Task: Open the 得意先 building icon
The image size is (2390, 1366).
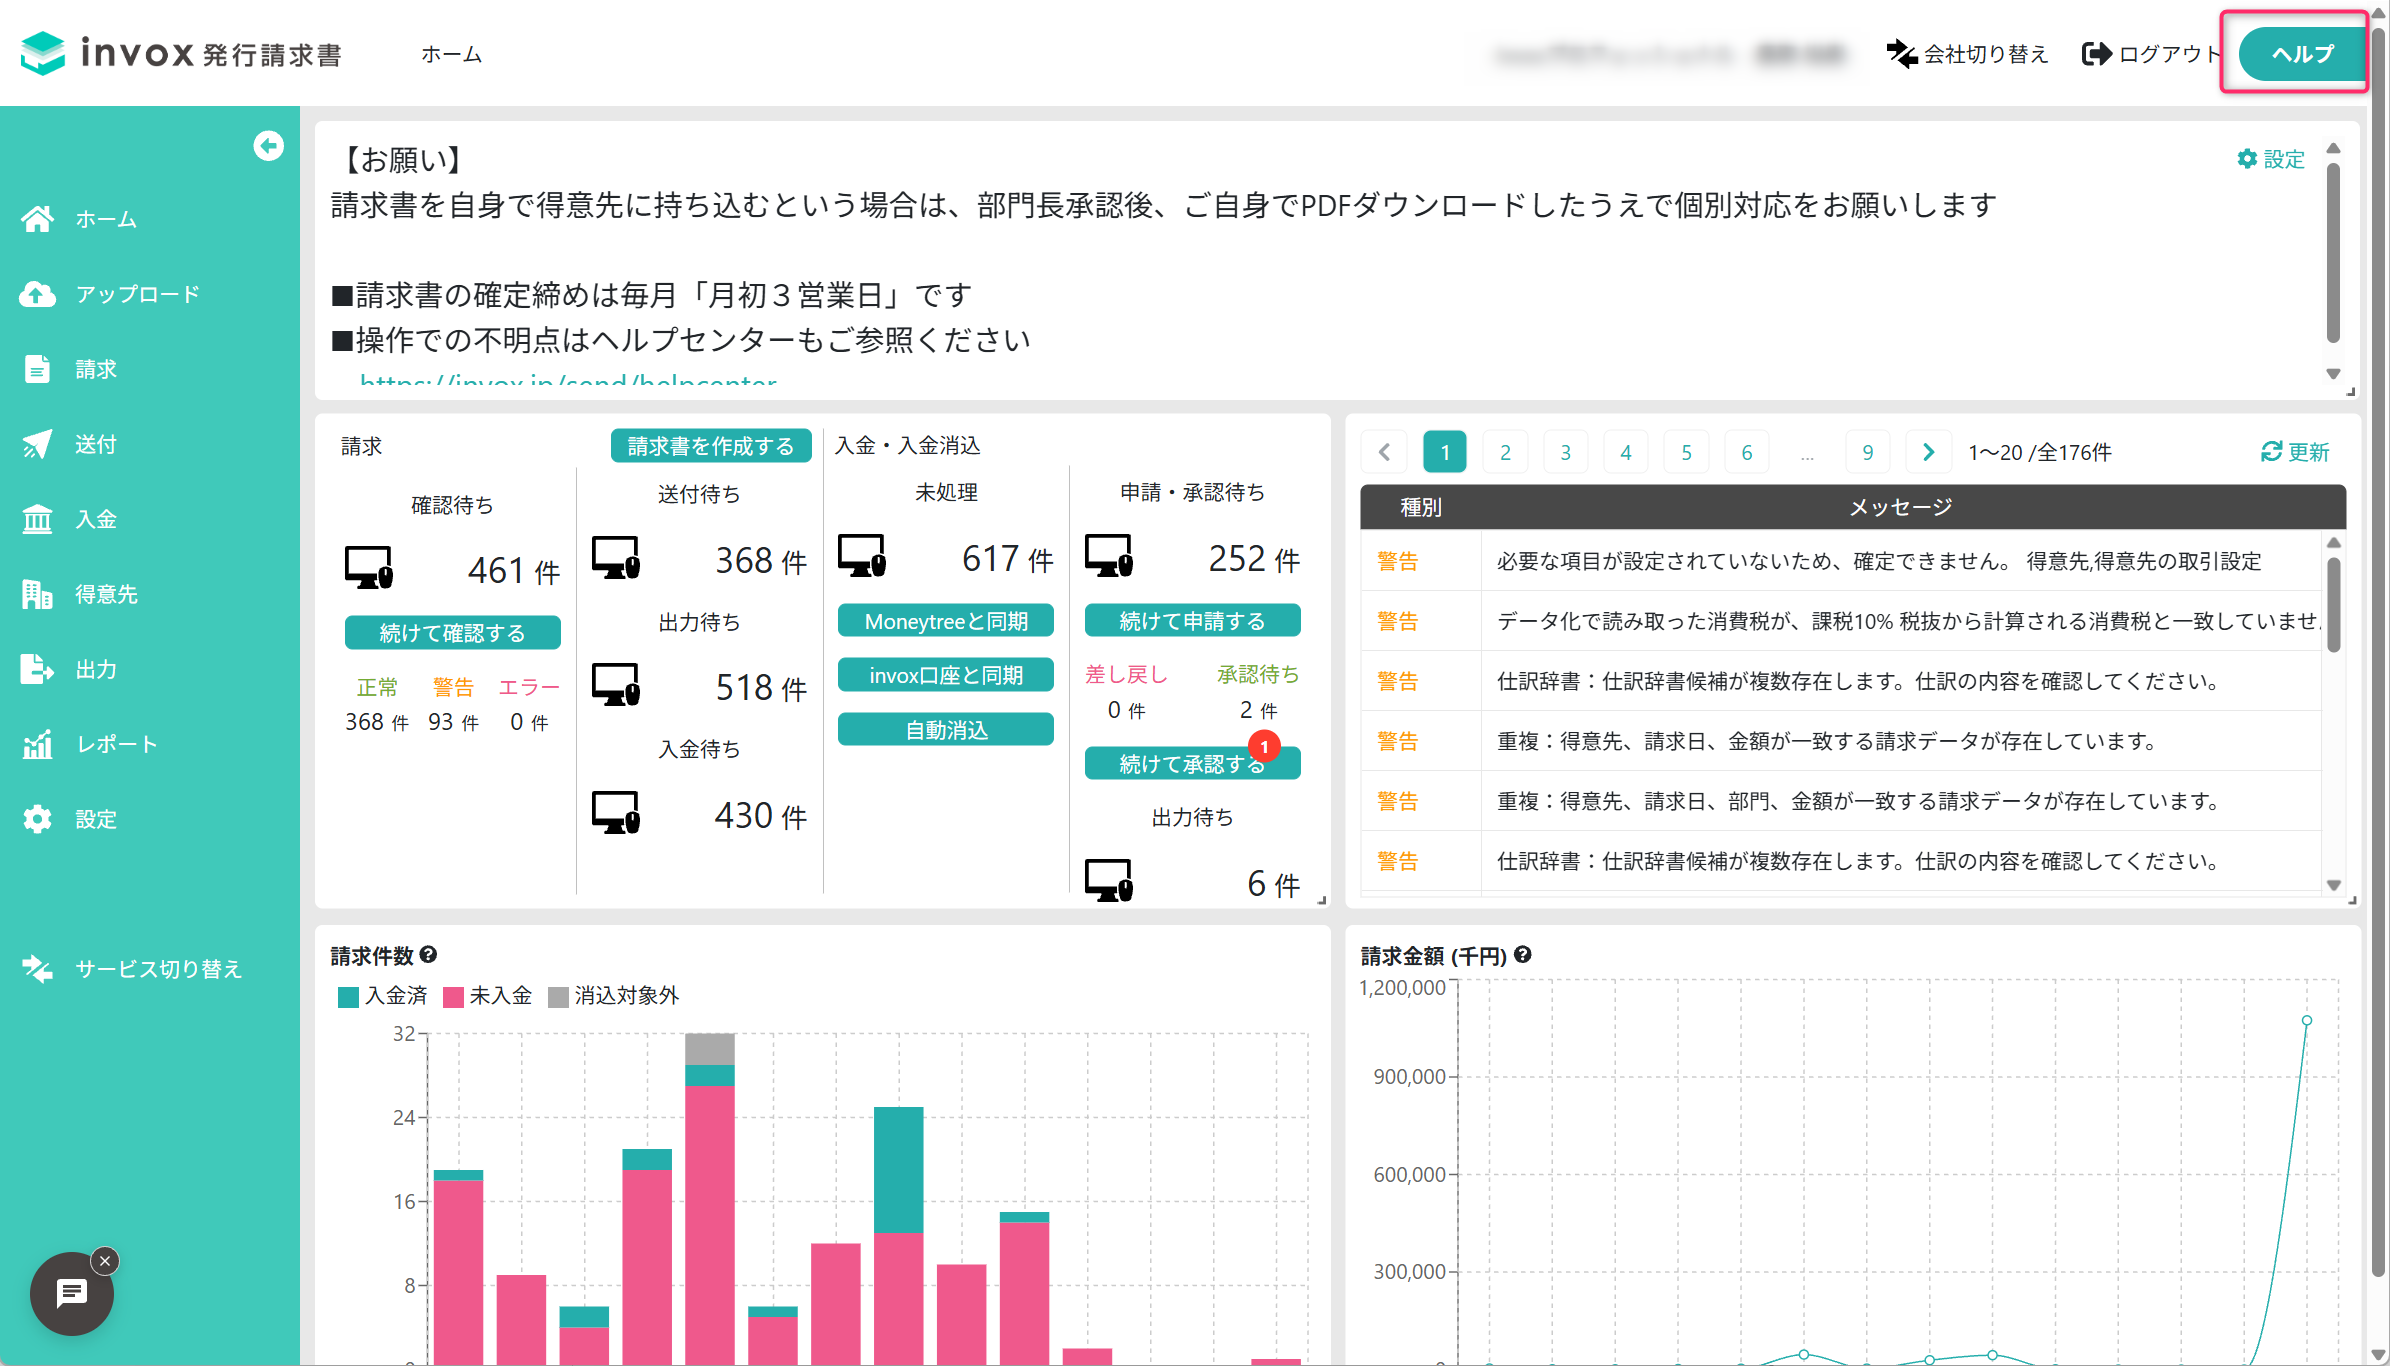Action: 37,594
